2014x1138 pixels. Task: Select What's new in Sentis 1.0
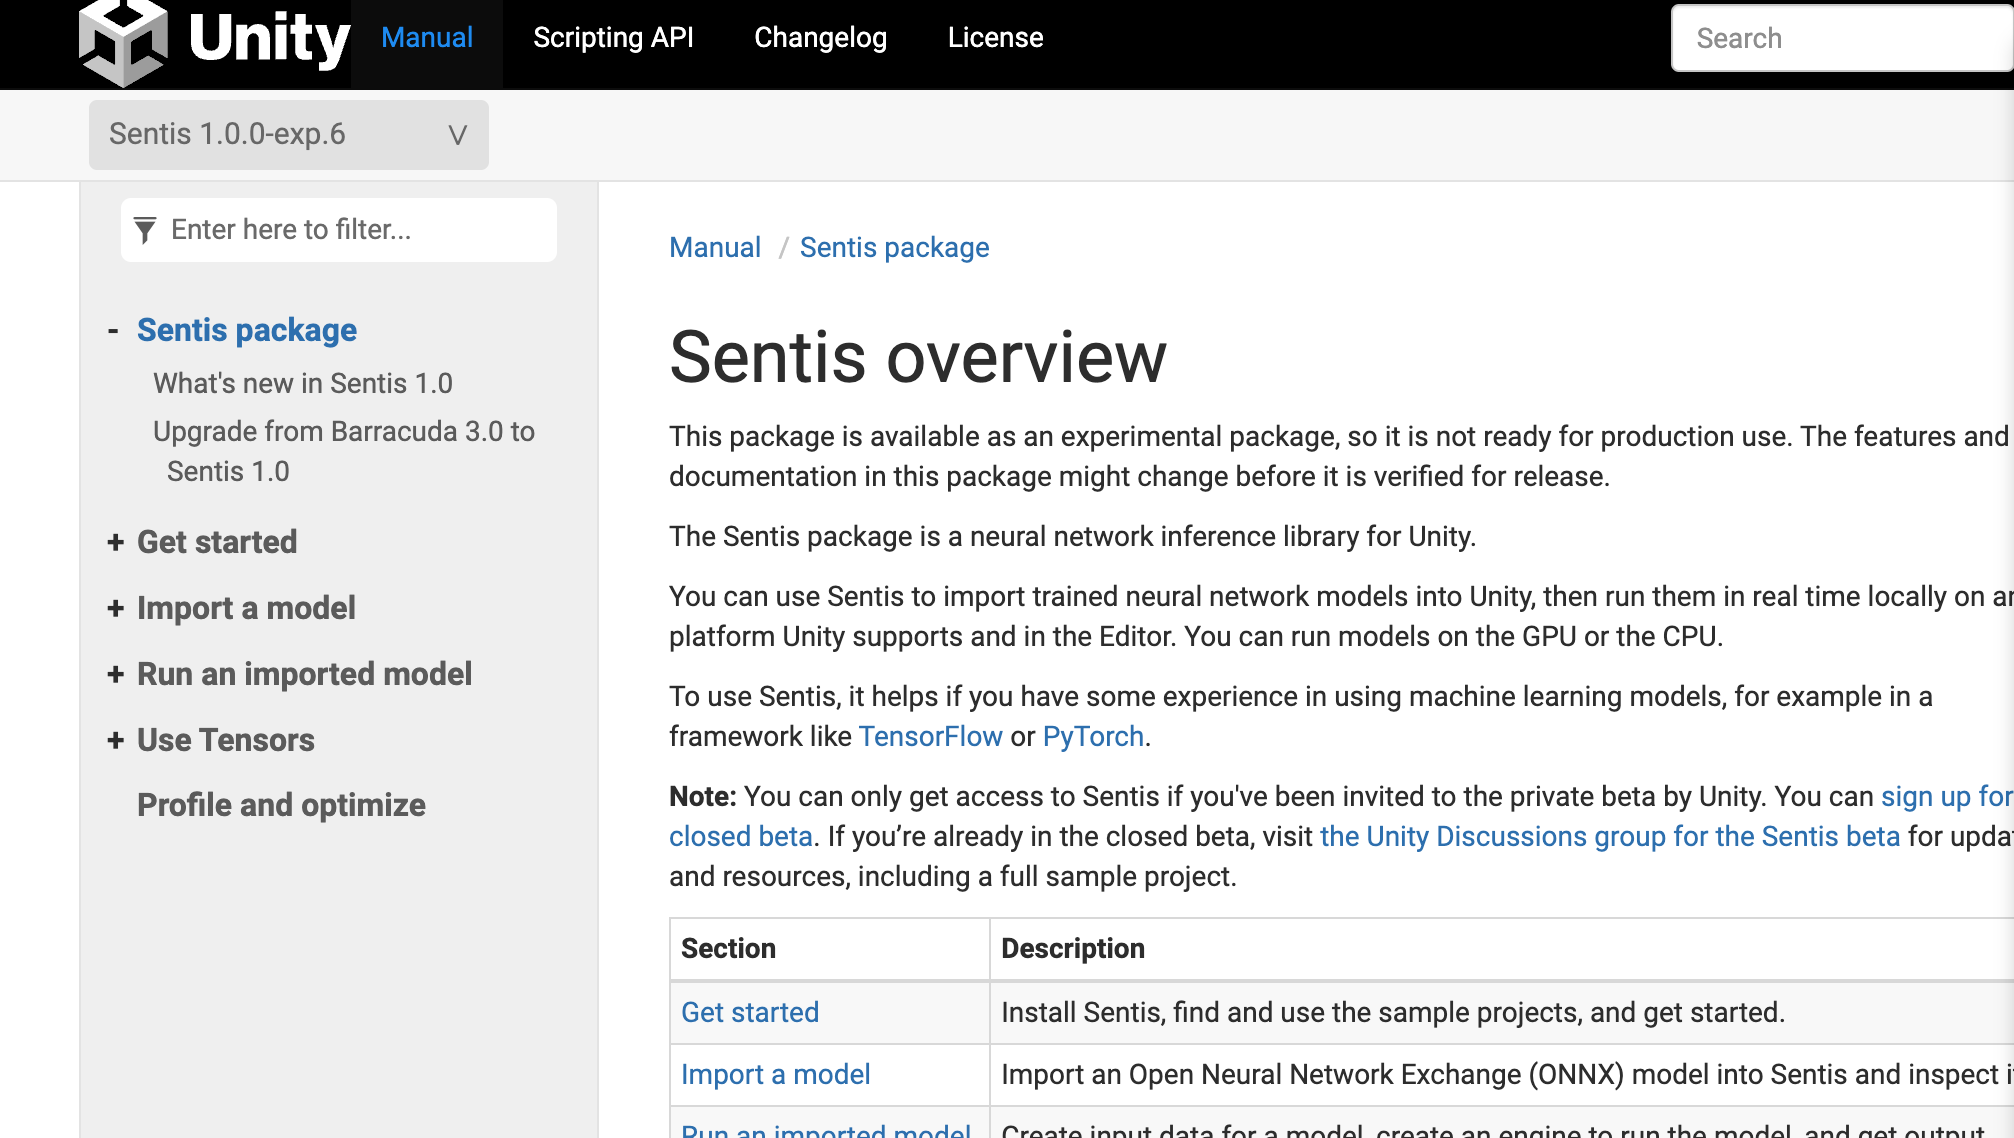click(x=302, y=382)
